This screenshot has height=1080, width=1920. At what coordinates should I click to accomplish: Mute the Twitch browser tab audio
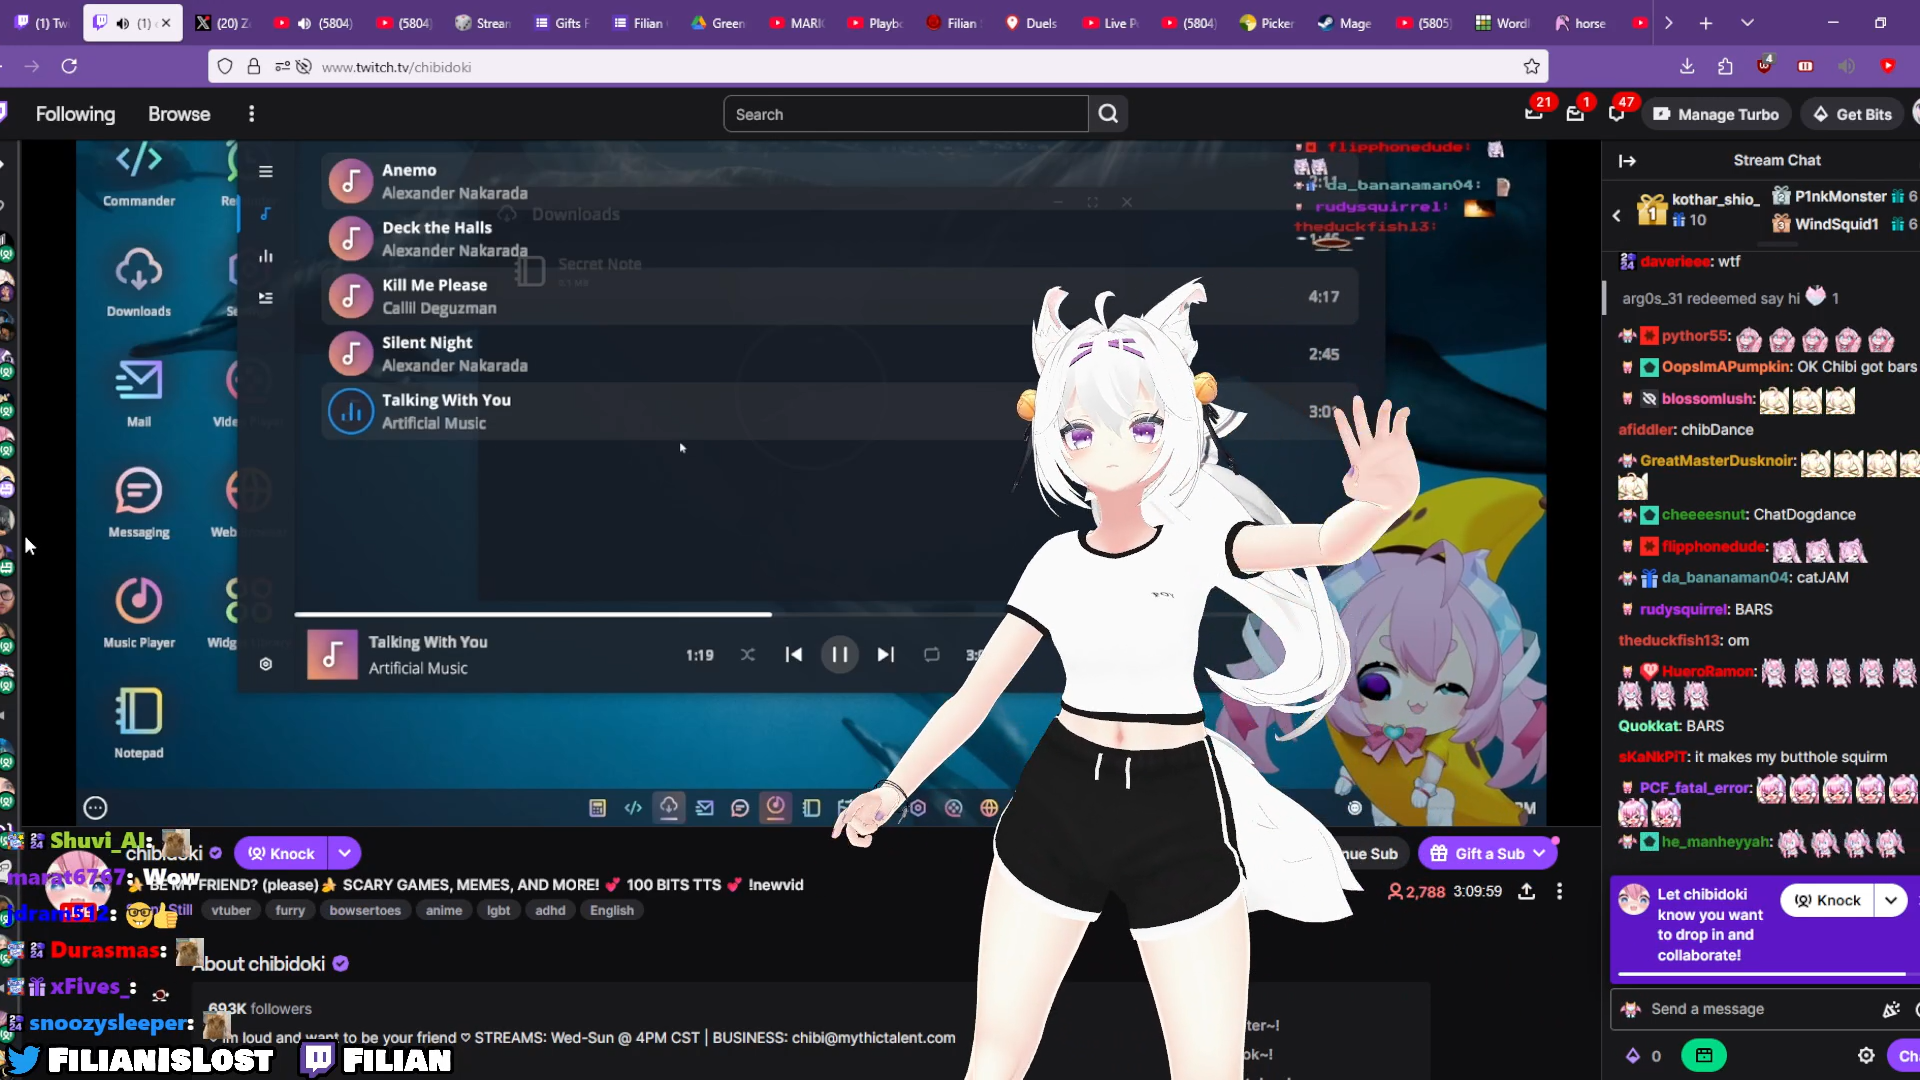point(122,23)
